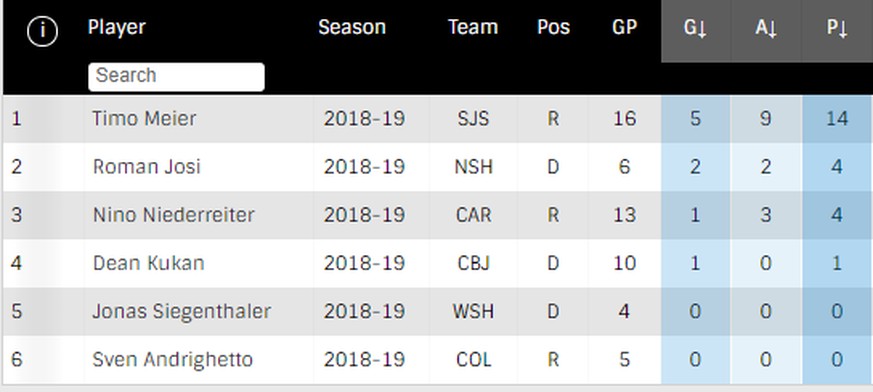Select SJS team cell
The width and height of the screenshot is (873, 392).
(473, 119)
